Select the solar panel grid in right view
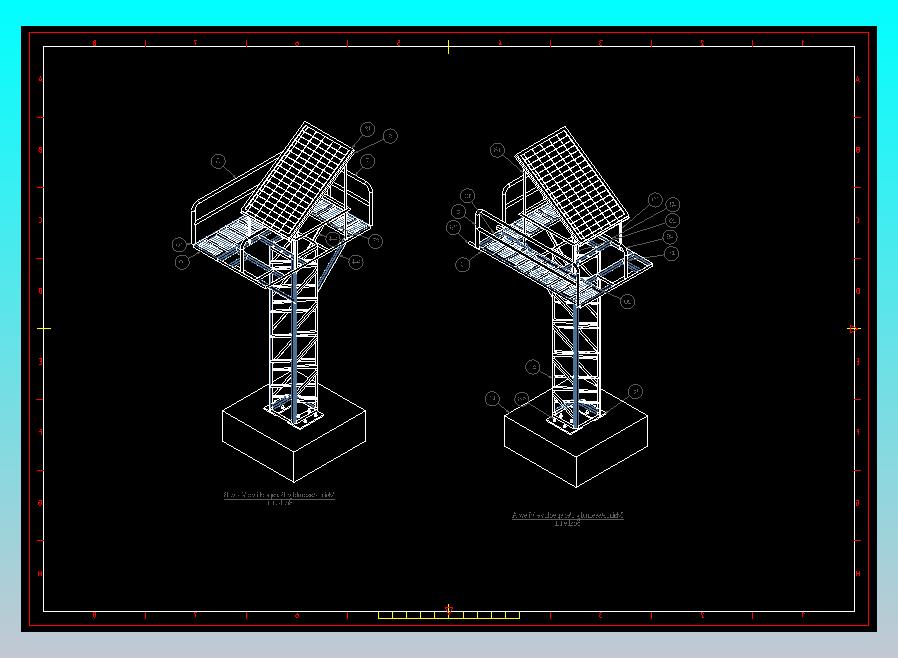898x658 pixels. click(x=572, y=184)
